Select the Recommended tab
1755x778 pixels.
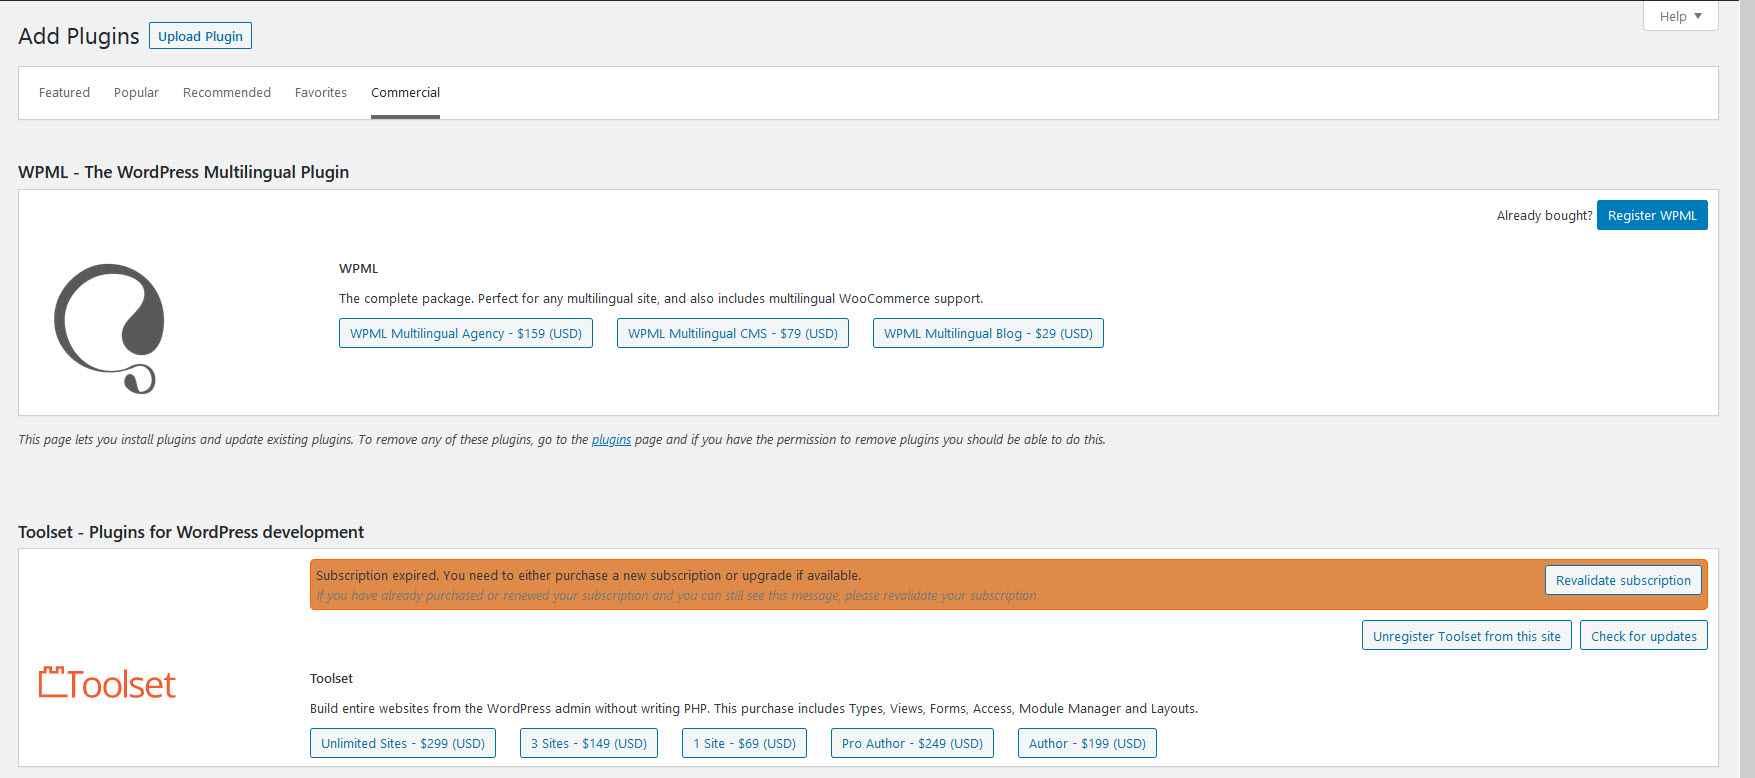[227, 93]
